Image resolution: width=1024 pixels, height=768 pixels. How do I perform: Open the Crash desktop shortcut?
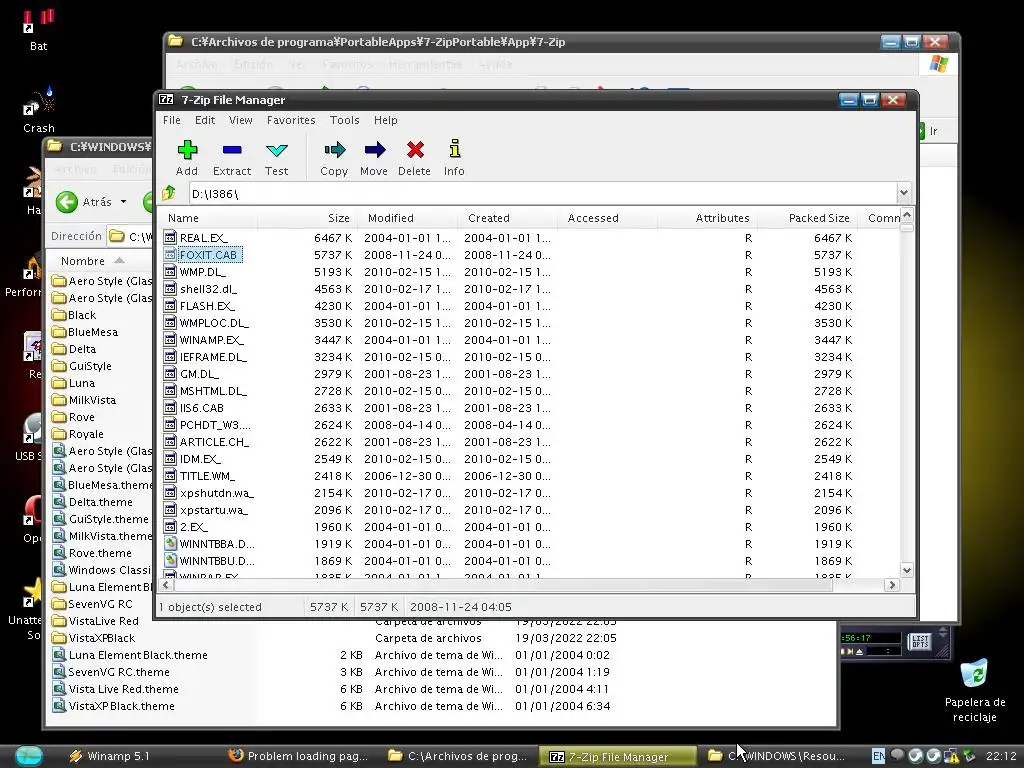[39, 111]
